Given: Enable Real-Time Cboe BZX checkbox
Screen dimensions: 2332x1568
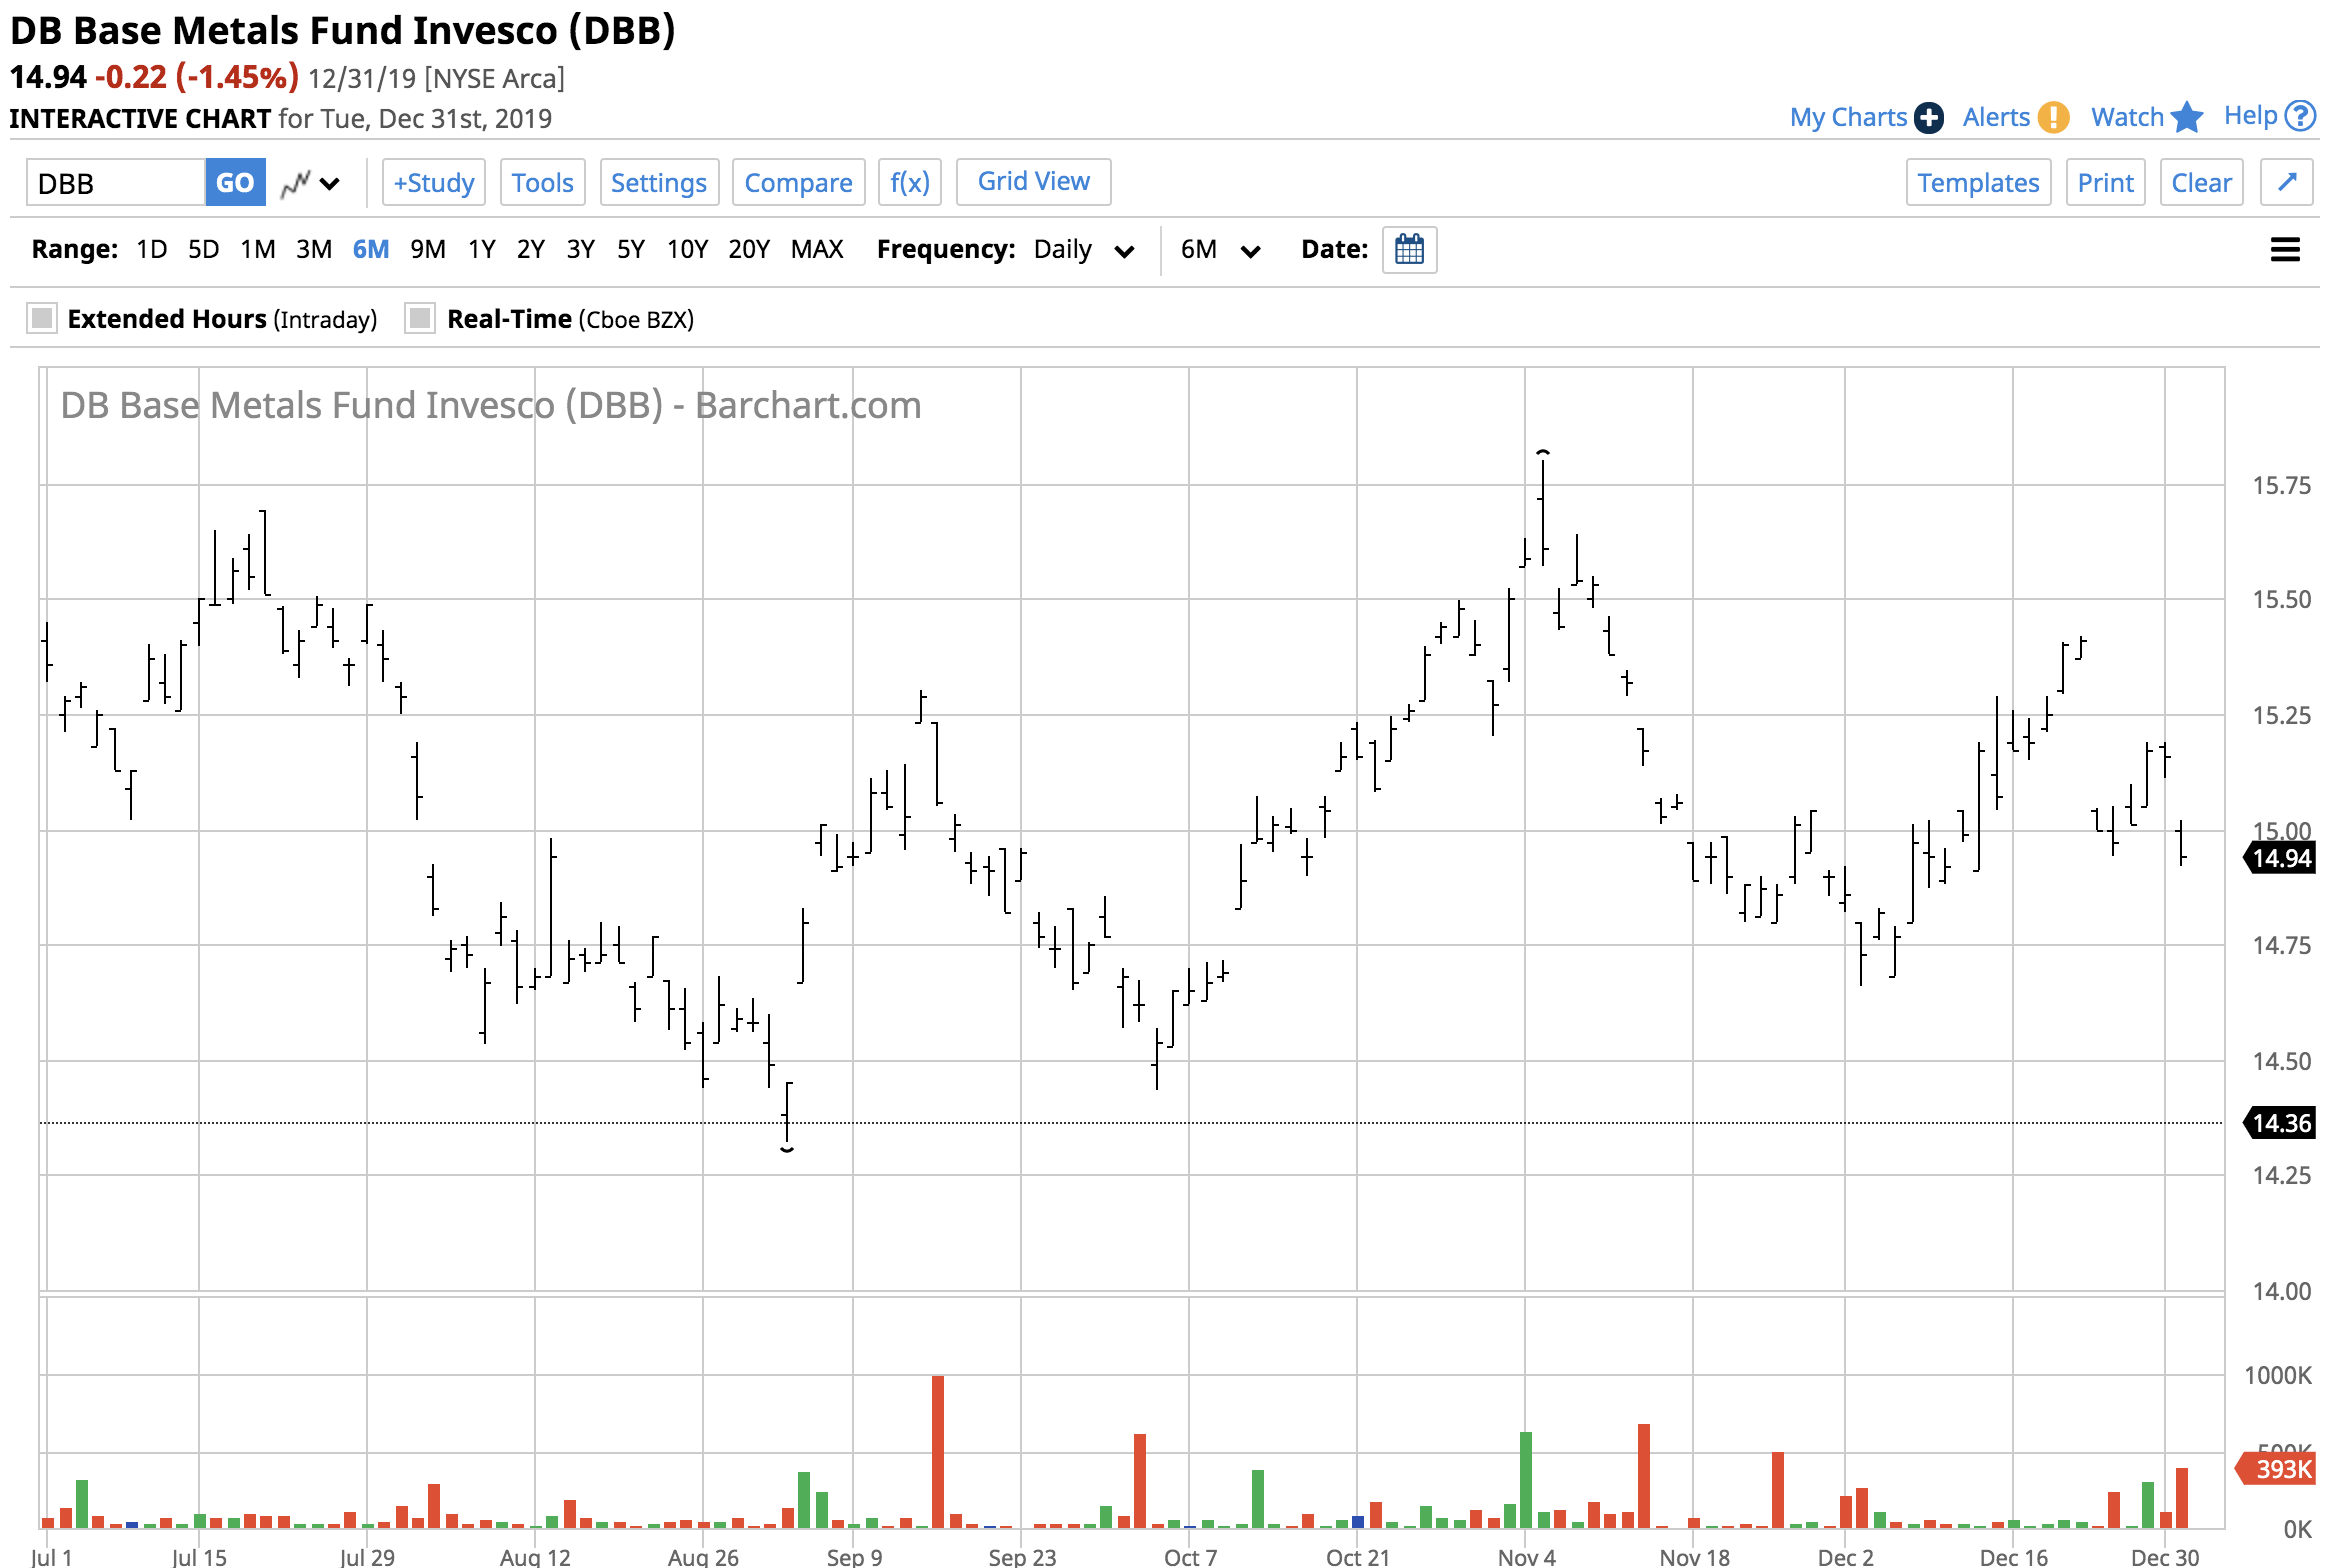Looking at the screenshot, I should tap(420, 319).
